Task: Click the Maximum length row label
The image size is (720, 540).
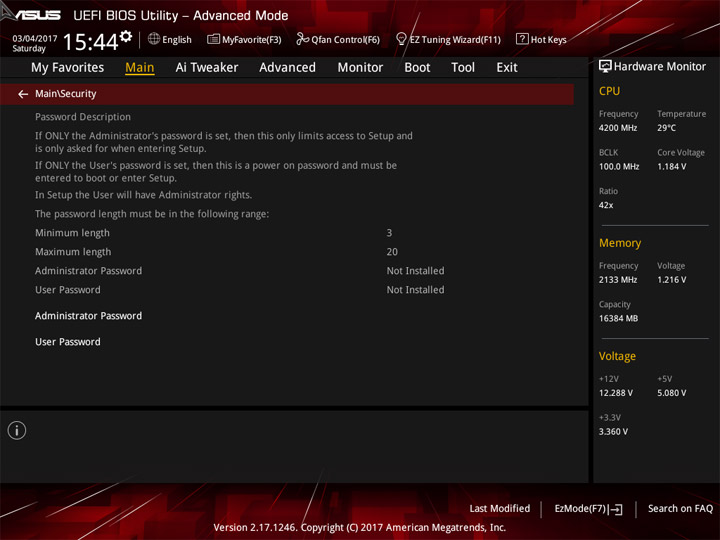Action: tap(73, 252)
